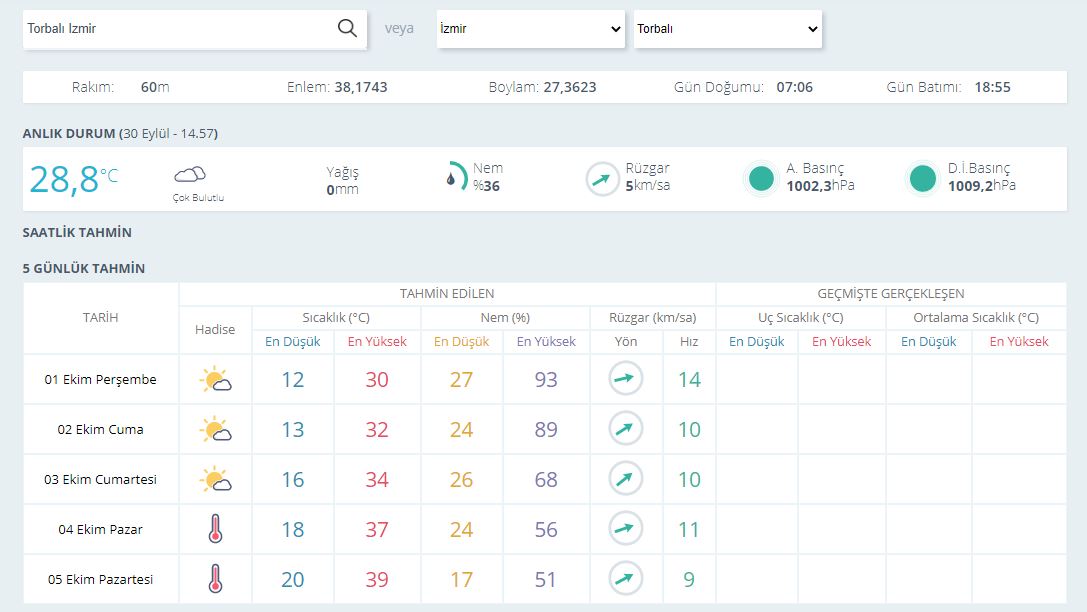Click wind speed 14 for 01 Ekim

tap(689, 380)
